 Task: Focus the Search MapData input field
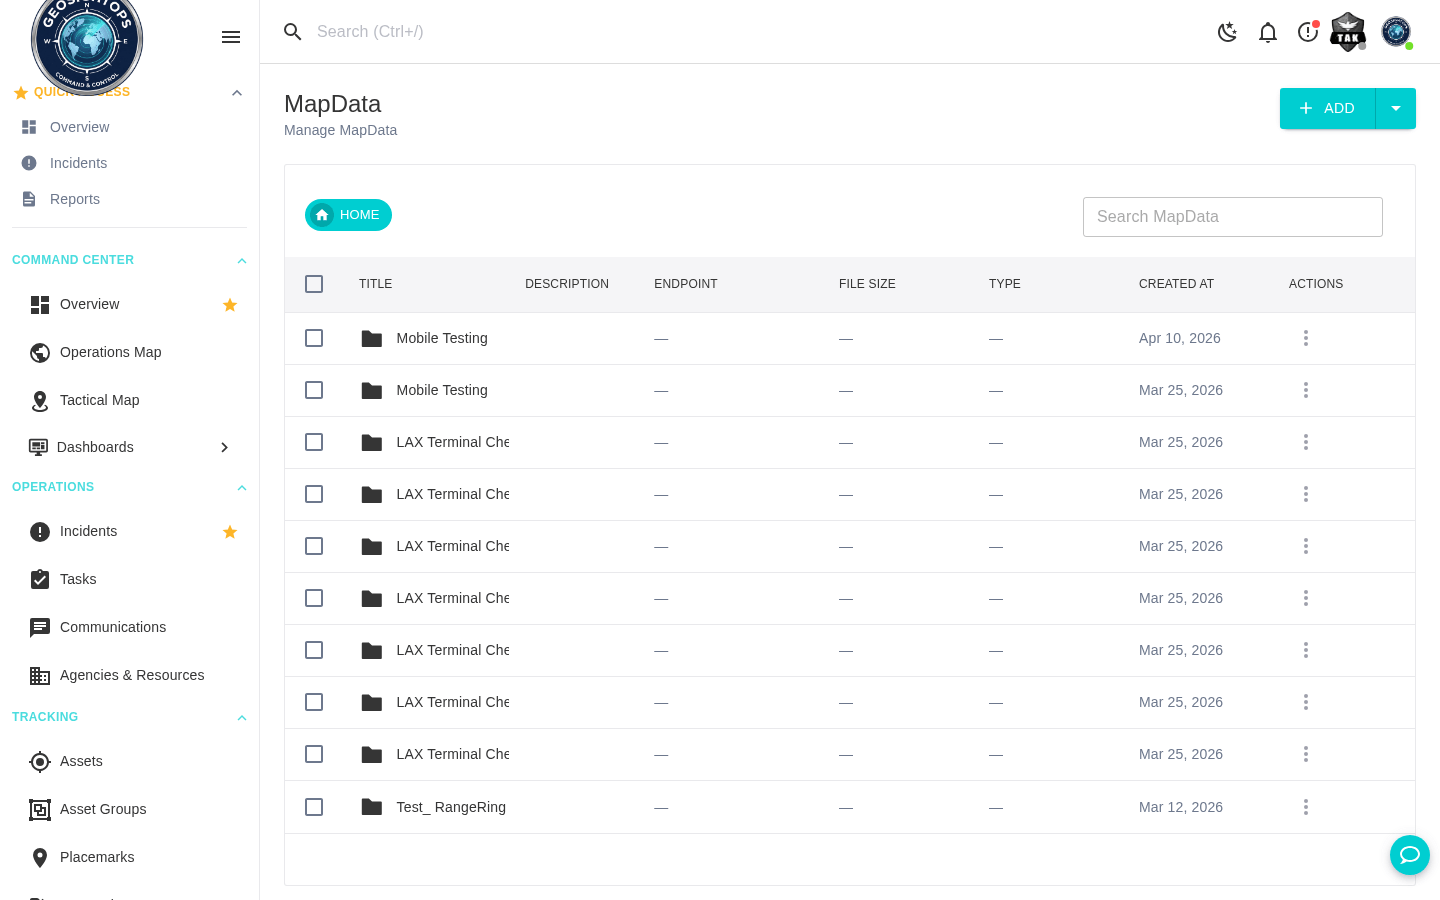[1232, 217]
